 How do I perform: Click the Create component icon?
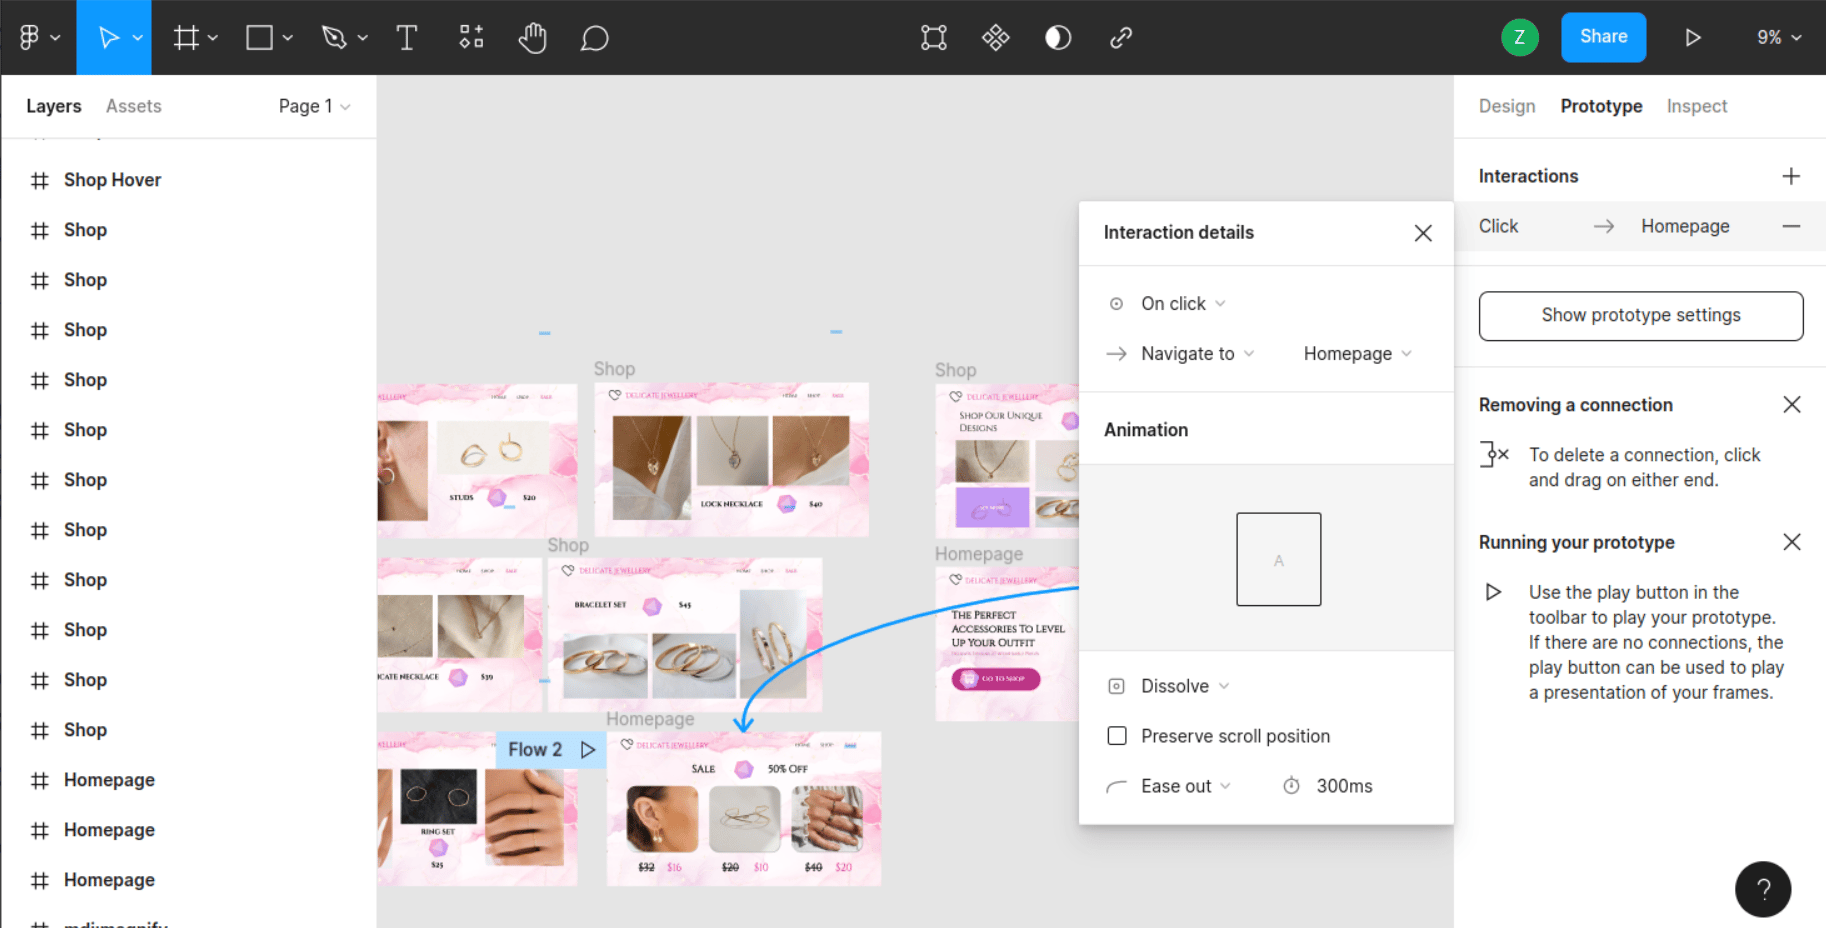pos(995,37)
